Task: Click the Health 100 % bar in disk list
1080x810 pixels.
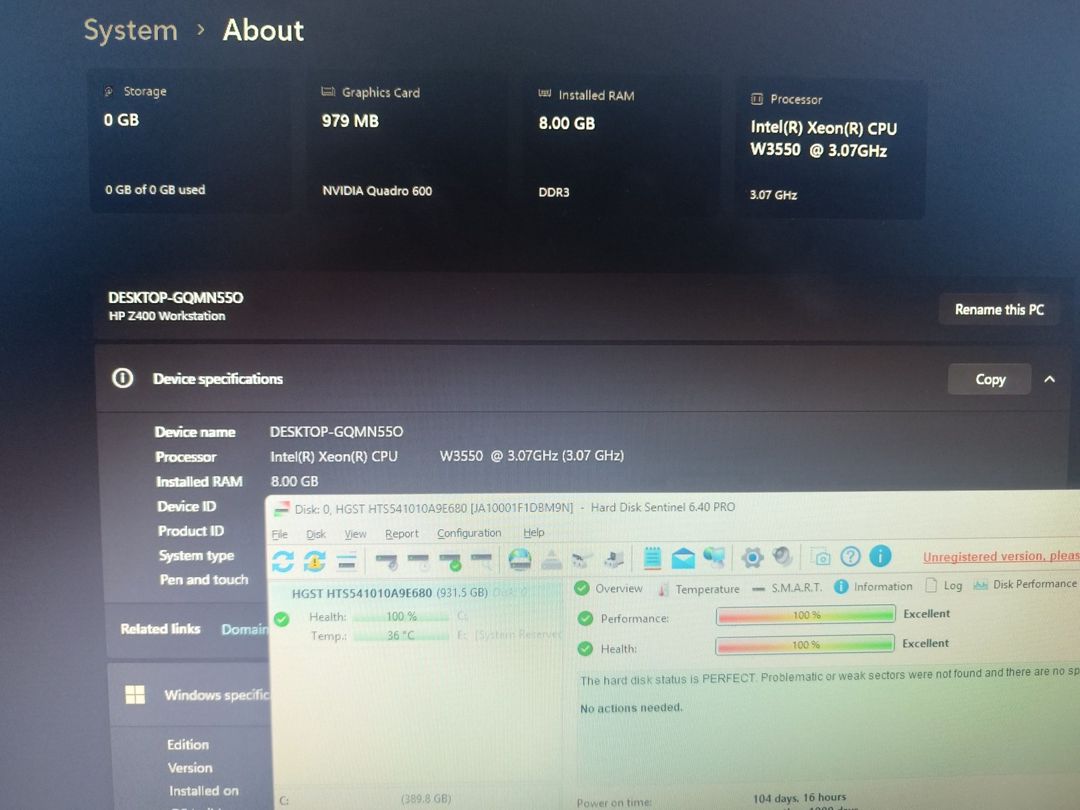Action: point(401,616)
